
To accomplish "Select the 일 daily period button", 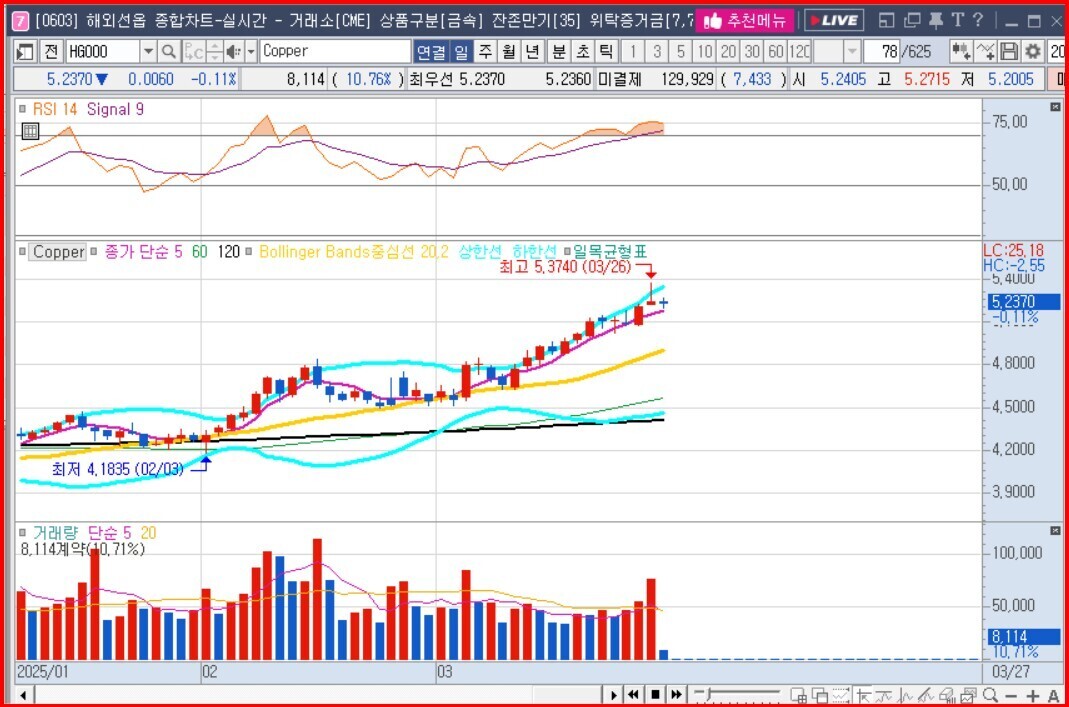I will [461, 51].
